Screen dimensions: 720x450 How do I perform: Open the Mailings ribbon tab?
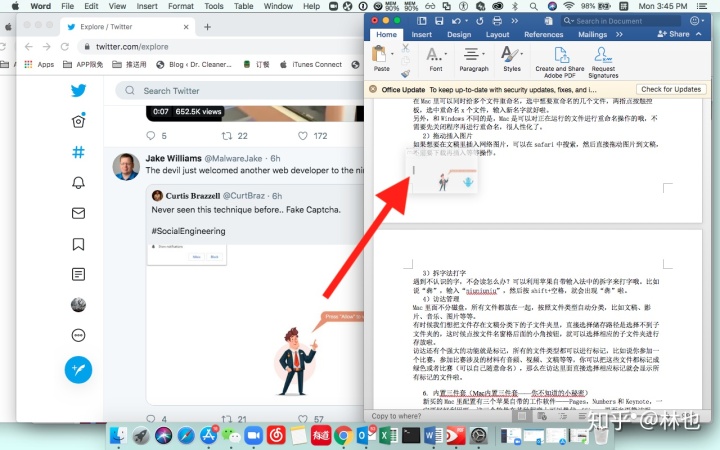click(x=592, y=34)
